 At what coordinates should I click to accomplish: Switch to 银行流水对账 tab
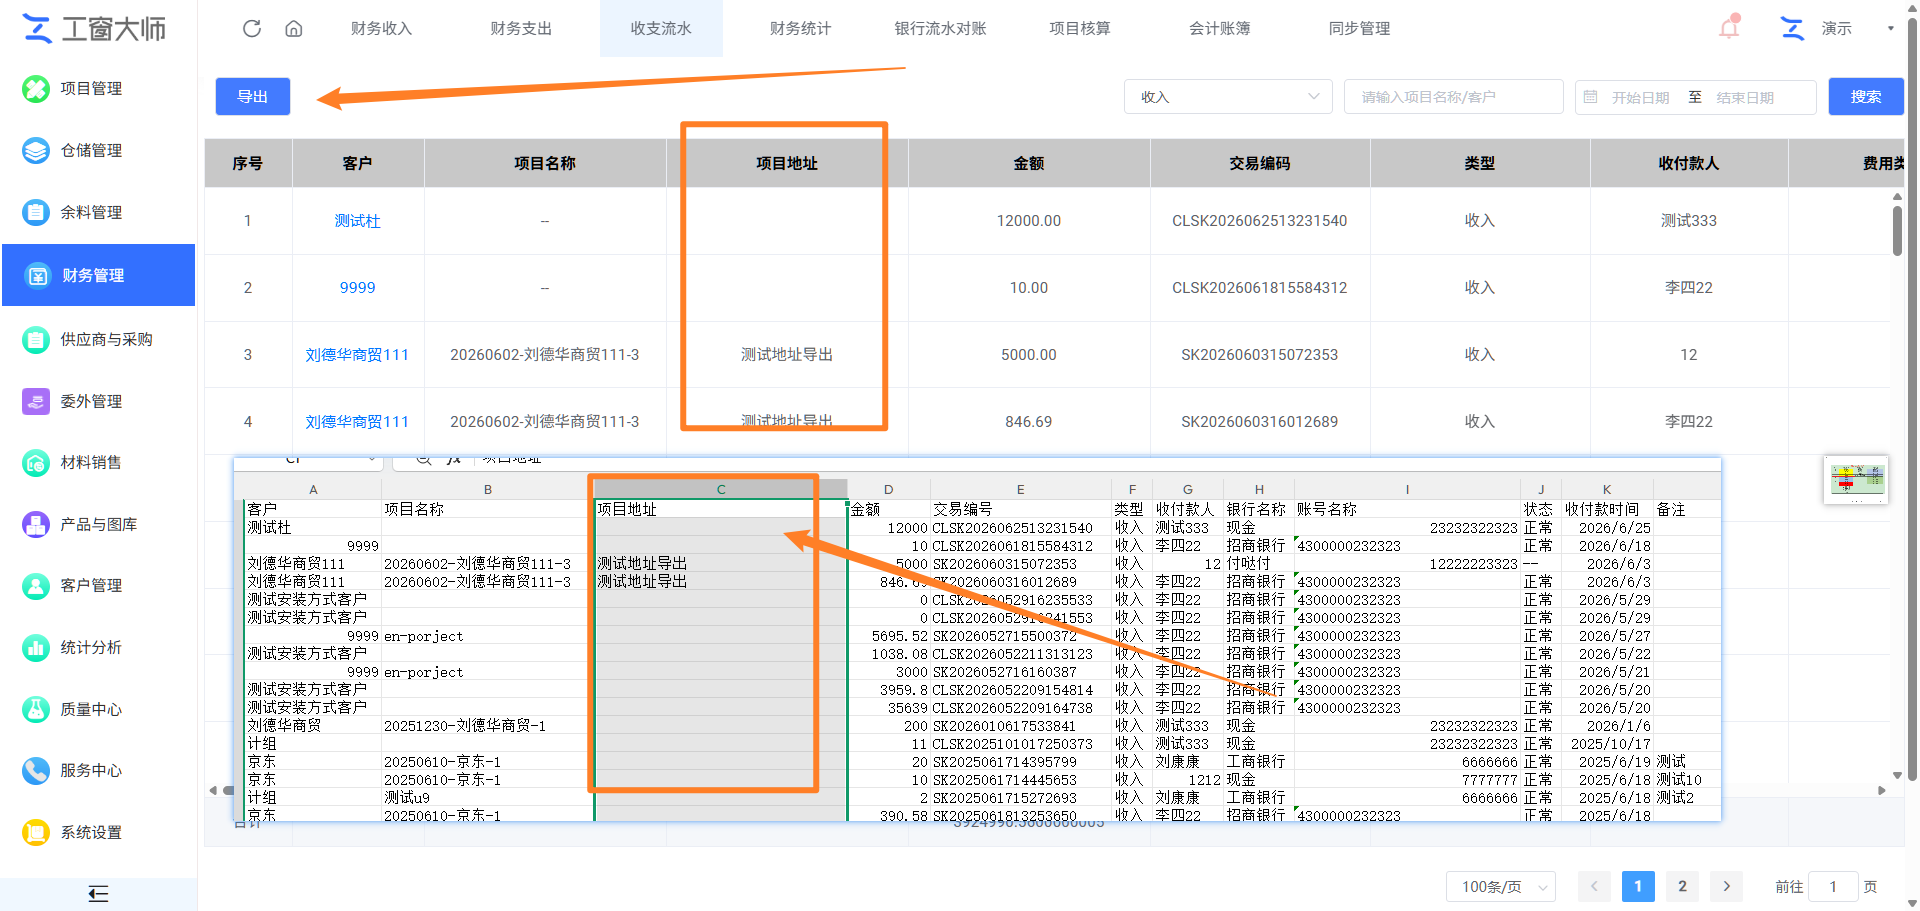click(940, 28)
